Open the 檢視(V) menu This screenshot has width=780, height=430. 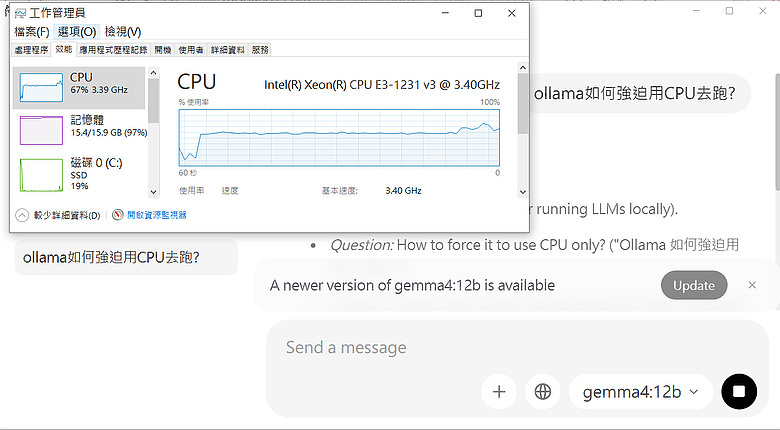123,32
